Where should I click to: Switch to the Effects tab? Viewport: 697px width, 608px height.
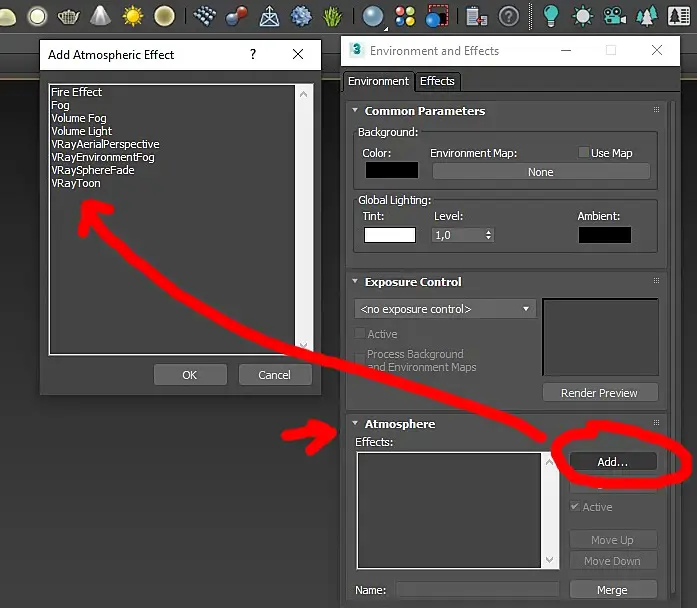[437, 81]
